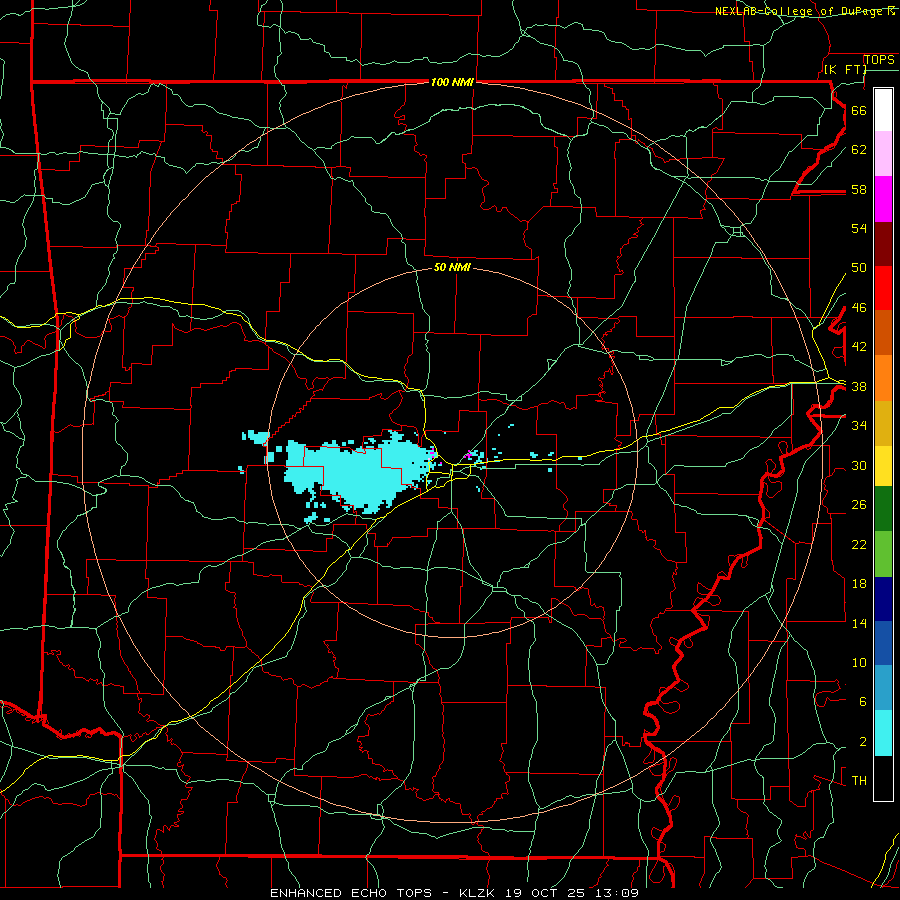Select the orange 42 kft legend swatch

883,378
